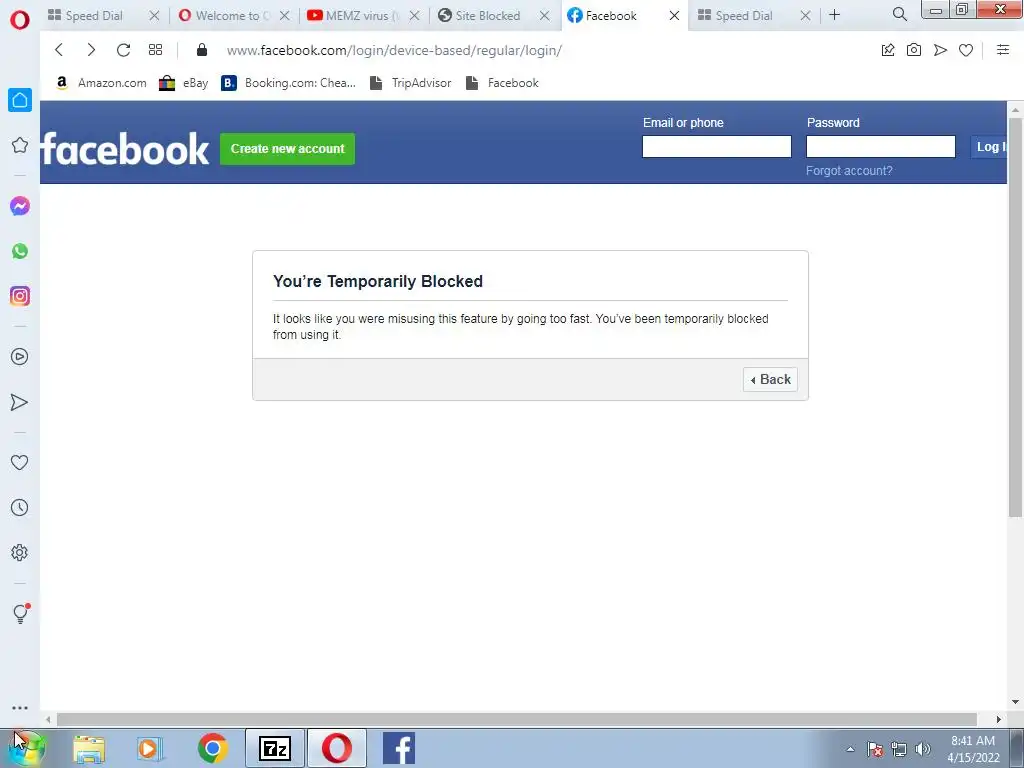Open the Facebook bookmark in bookmarks bar
This screenshot has width=1024, height=768.
(x=503, y=83)
